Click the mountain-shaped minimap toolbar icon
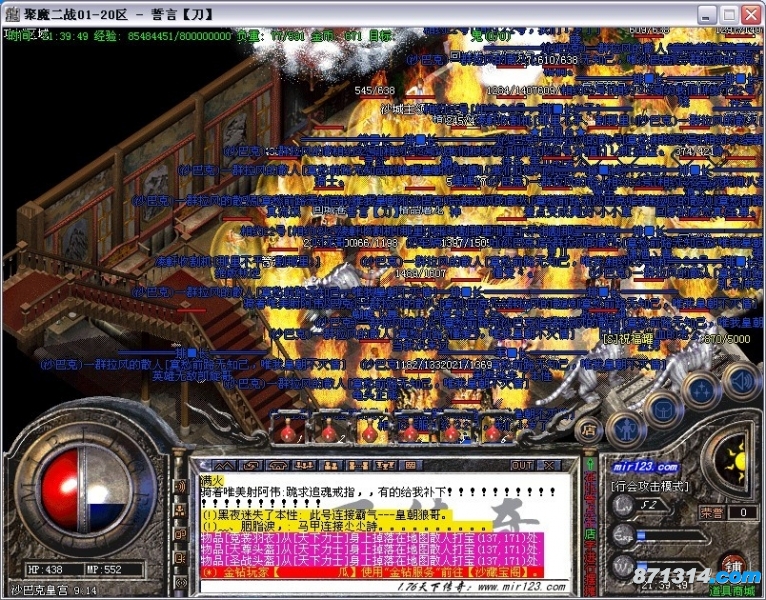The image size is (766, 600). click(224, 465)
